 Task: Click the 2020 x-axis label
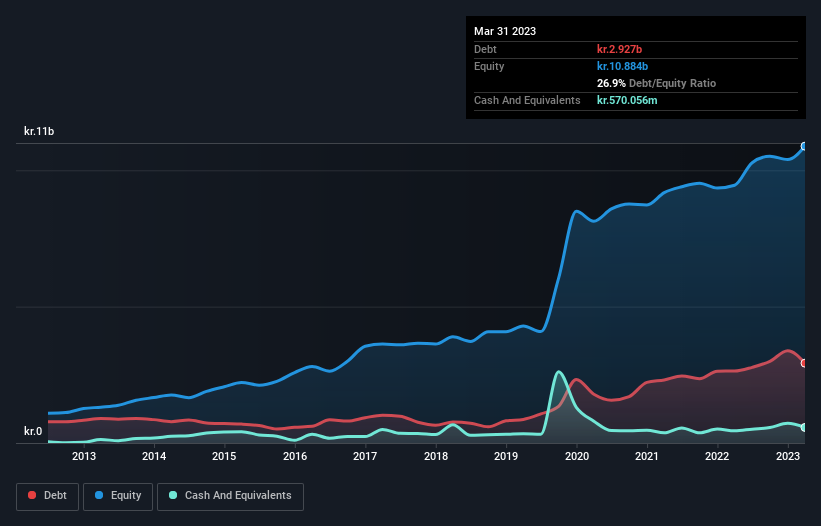(x=576, y=456)
